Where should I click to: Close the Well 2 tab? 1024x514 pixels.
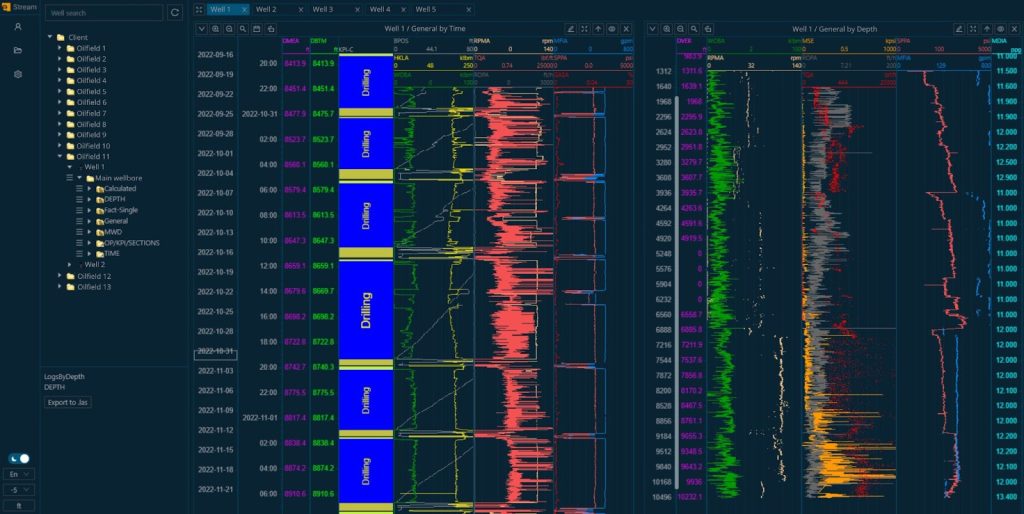300,10
